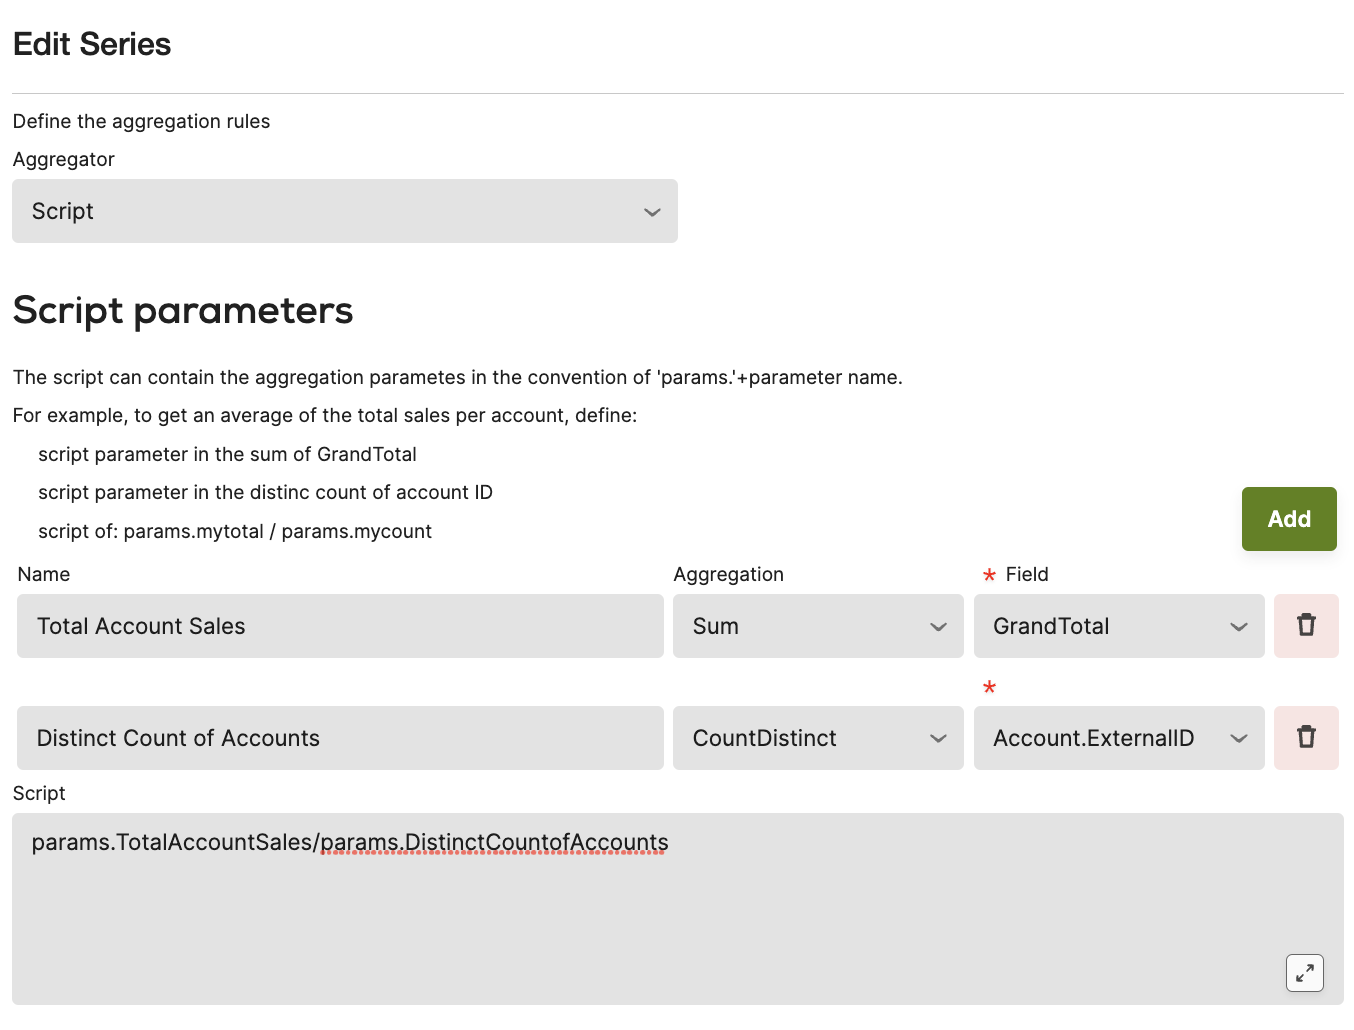Delete the Distinct Count of Accounts row
The height and width of the screenshot is (1030, 1354).
pos(1306,738)
